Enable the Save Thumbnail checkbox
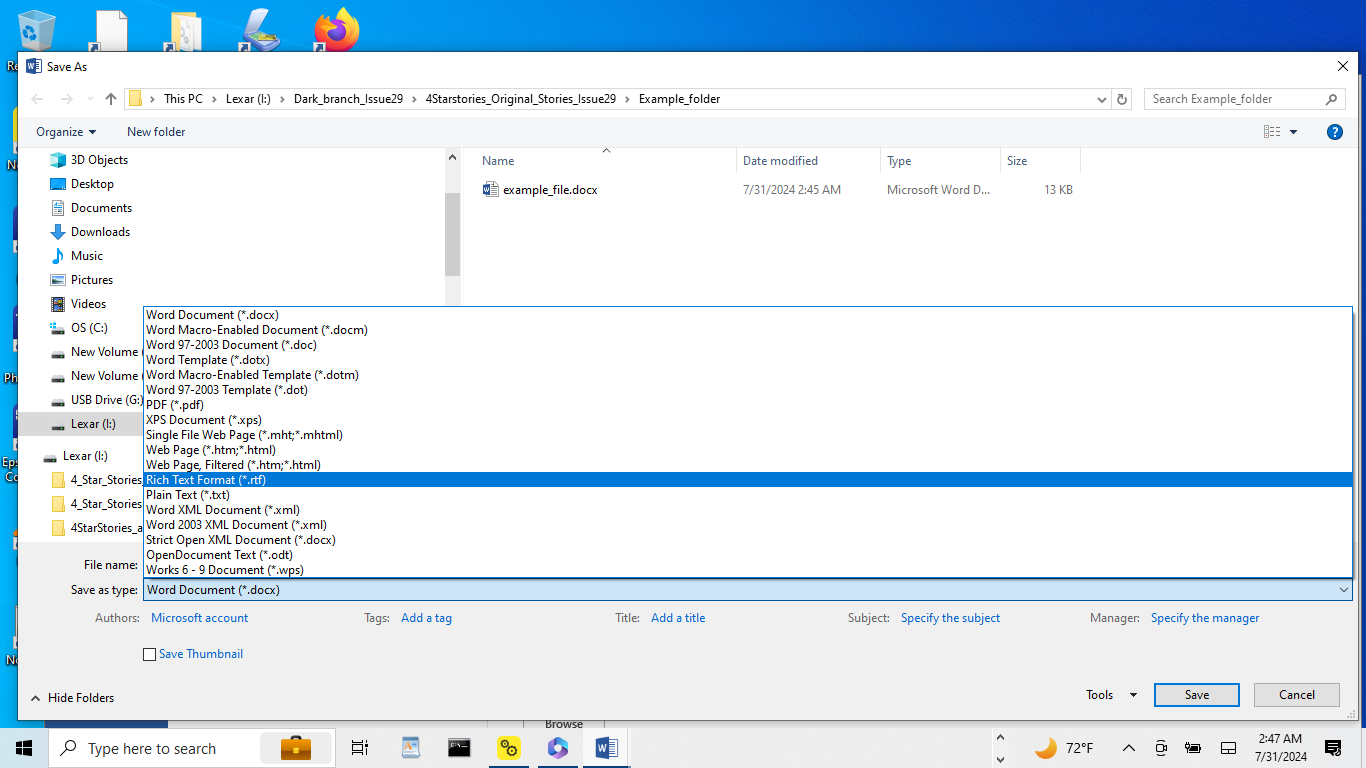Viewport: 1366px width, 768px height. point(150,655)
